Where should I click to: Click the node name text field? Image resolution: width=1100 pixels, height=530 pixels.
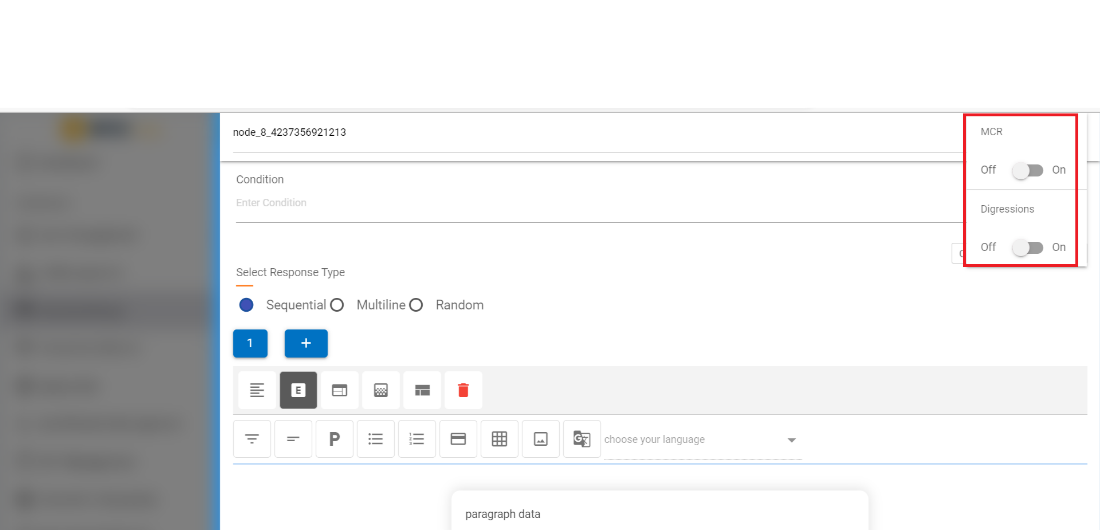tap(590, 132)
